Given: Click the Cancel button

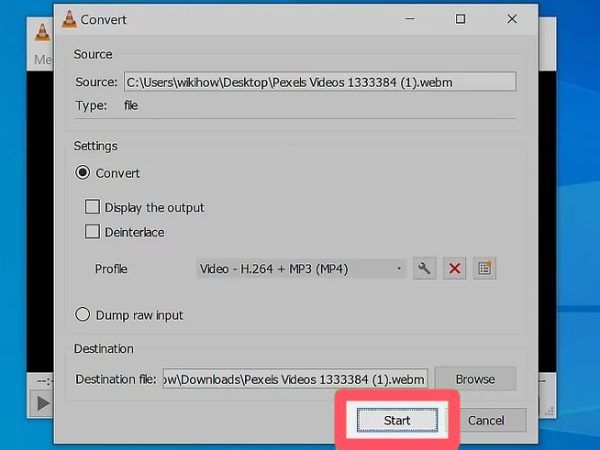Looking at the screenshot, I should (486, 420).
